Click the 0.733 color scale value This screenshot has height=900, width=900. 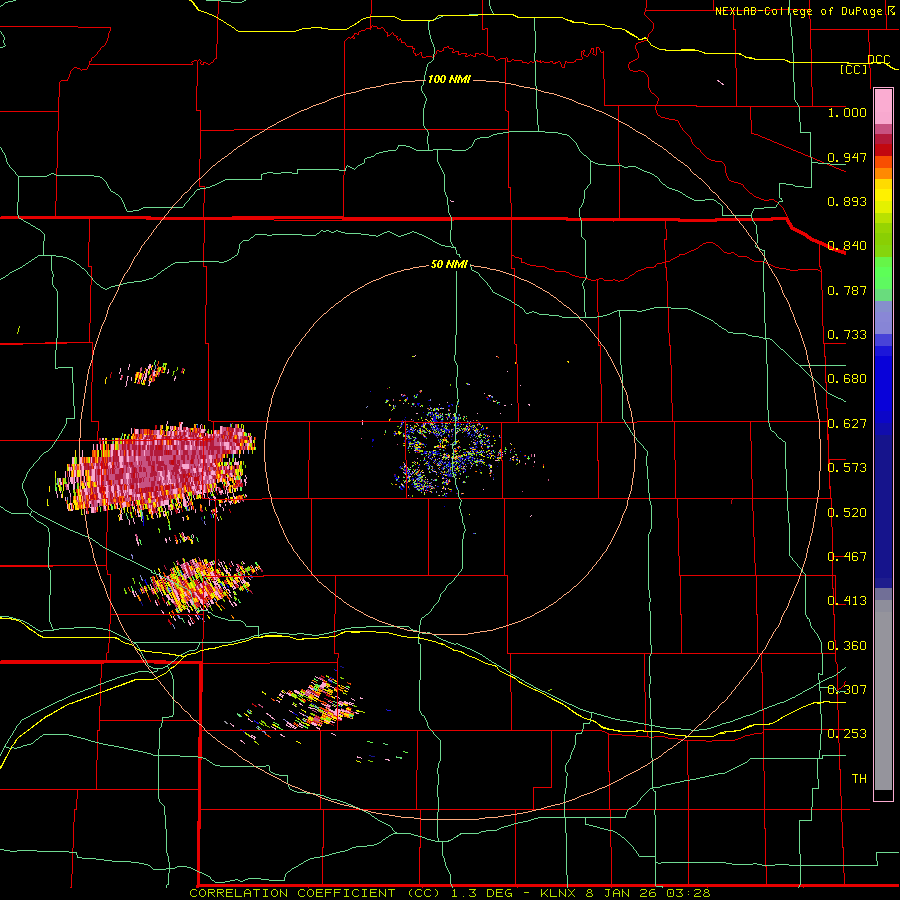tap(847, 335)
